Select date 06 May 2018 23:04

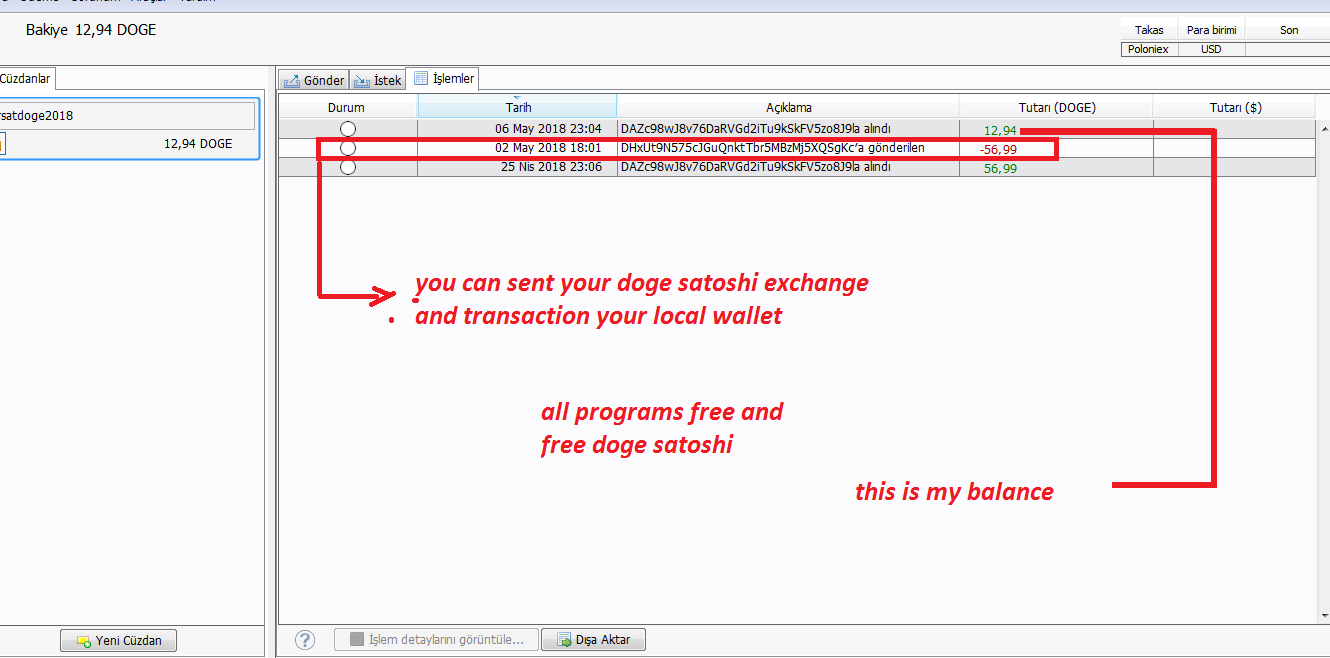(x=548, y=129)
